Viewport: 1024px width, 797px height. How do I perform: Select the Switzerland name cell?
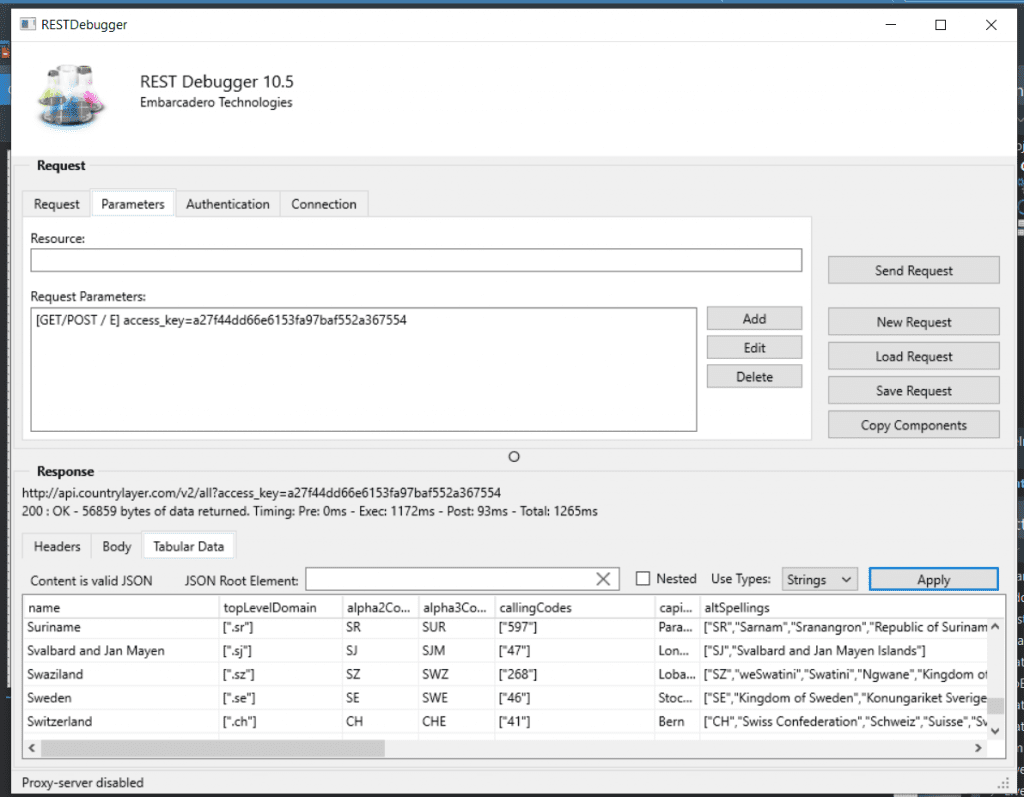(121, 721)
